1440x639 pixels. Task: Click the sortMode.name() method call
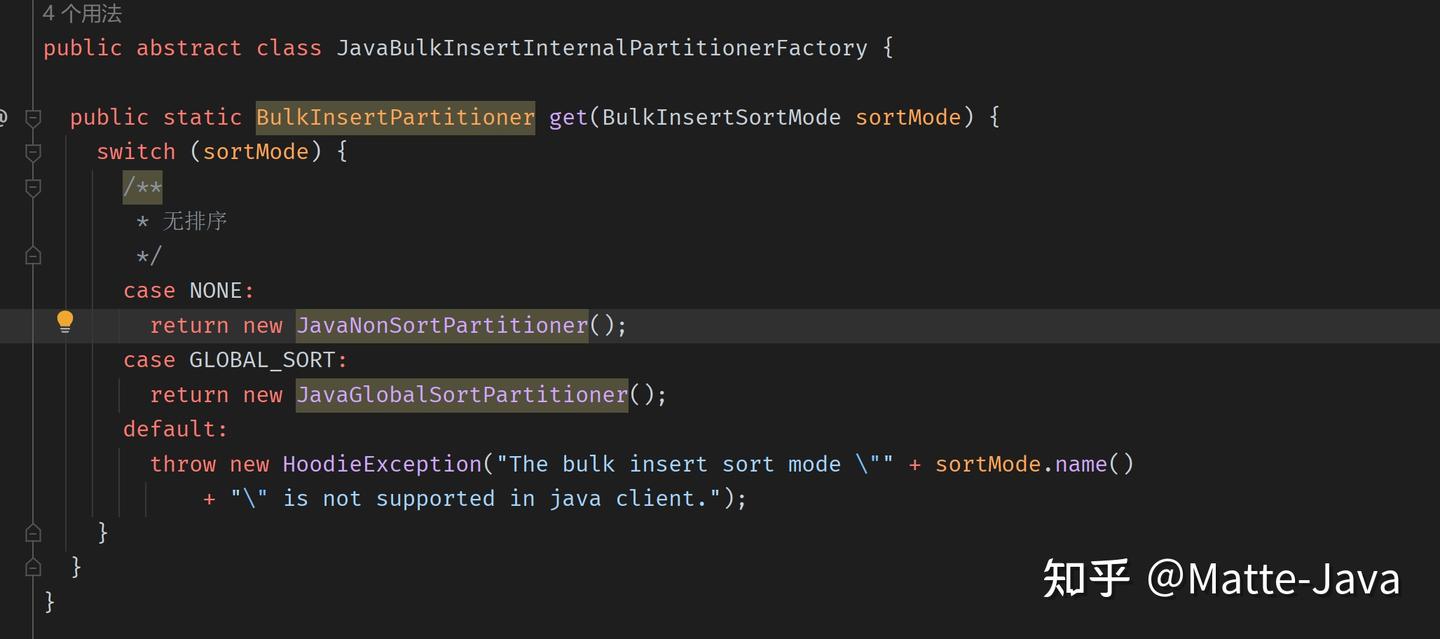point(1035,463)
